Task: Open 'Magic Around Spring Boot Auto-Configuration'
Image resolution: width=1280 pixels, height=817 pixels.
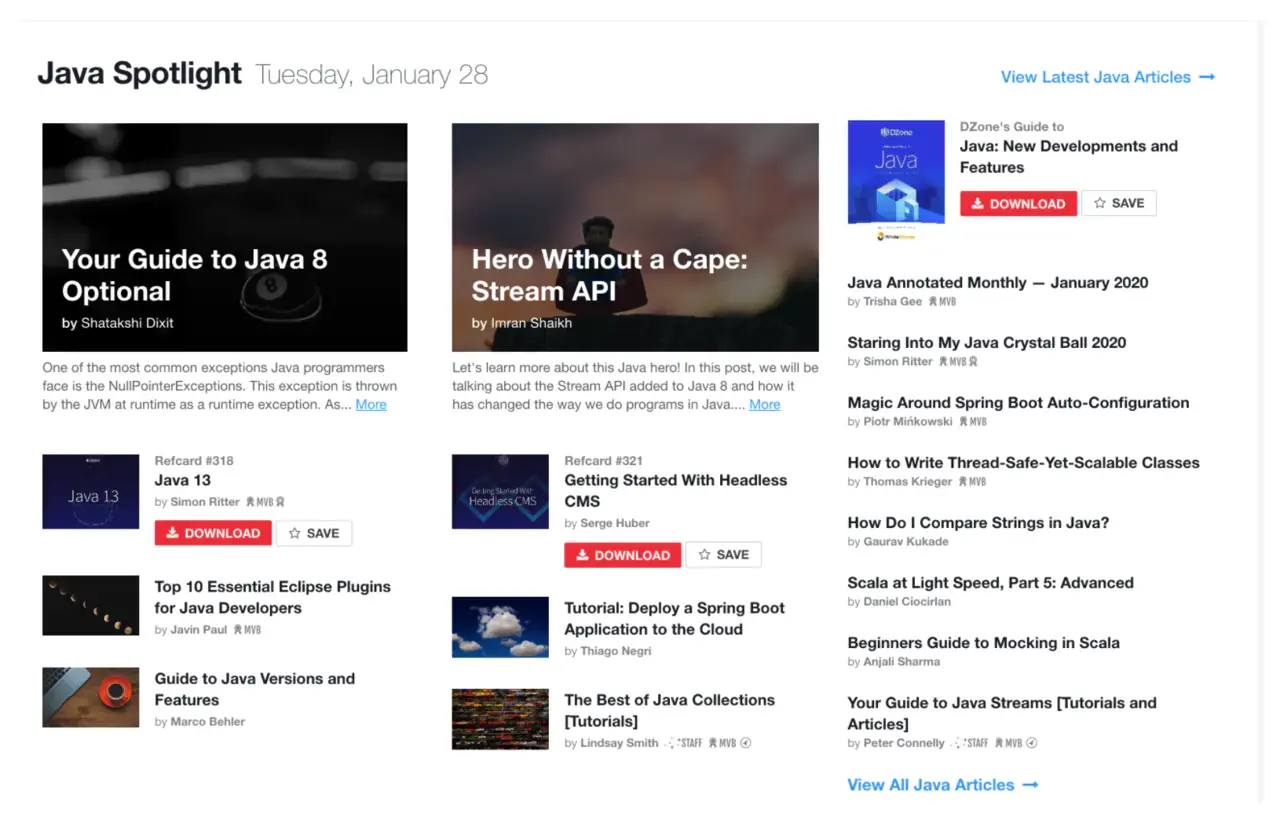Action: 1018,403
